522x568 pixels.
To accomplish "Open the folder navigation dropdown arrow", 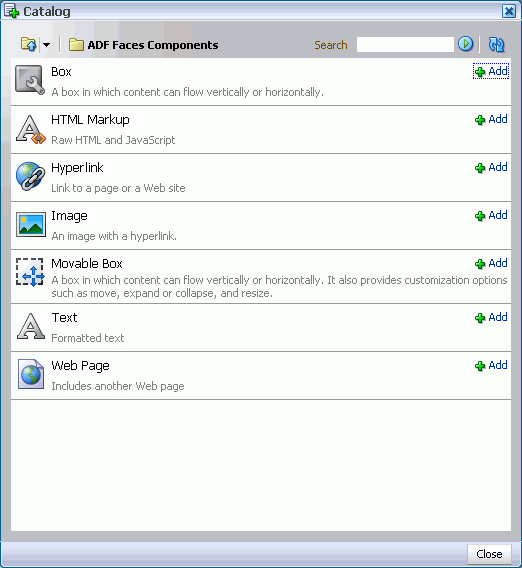I will click(x=46, y=45).
